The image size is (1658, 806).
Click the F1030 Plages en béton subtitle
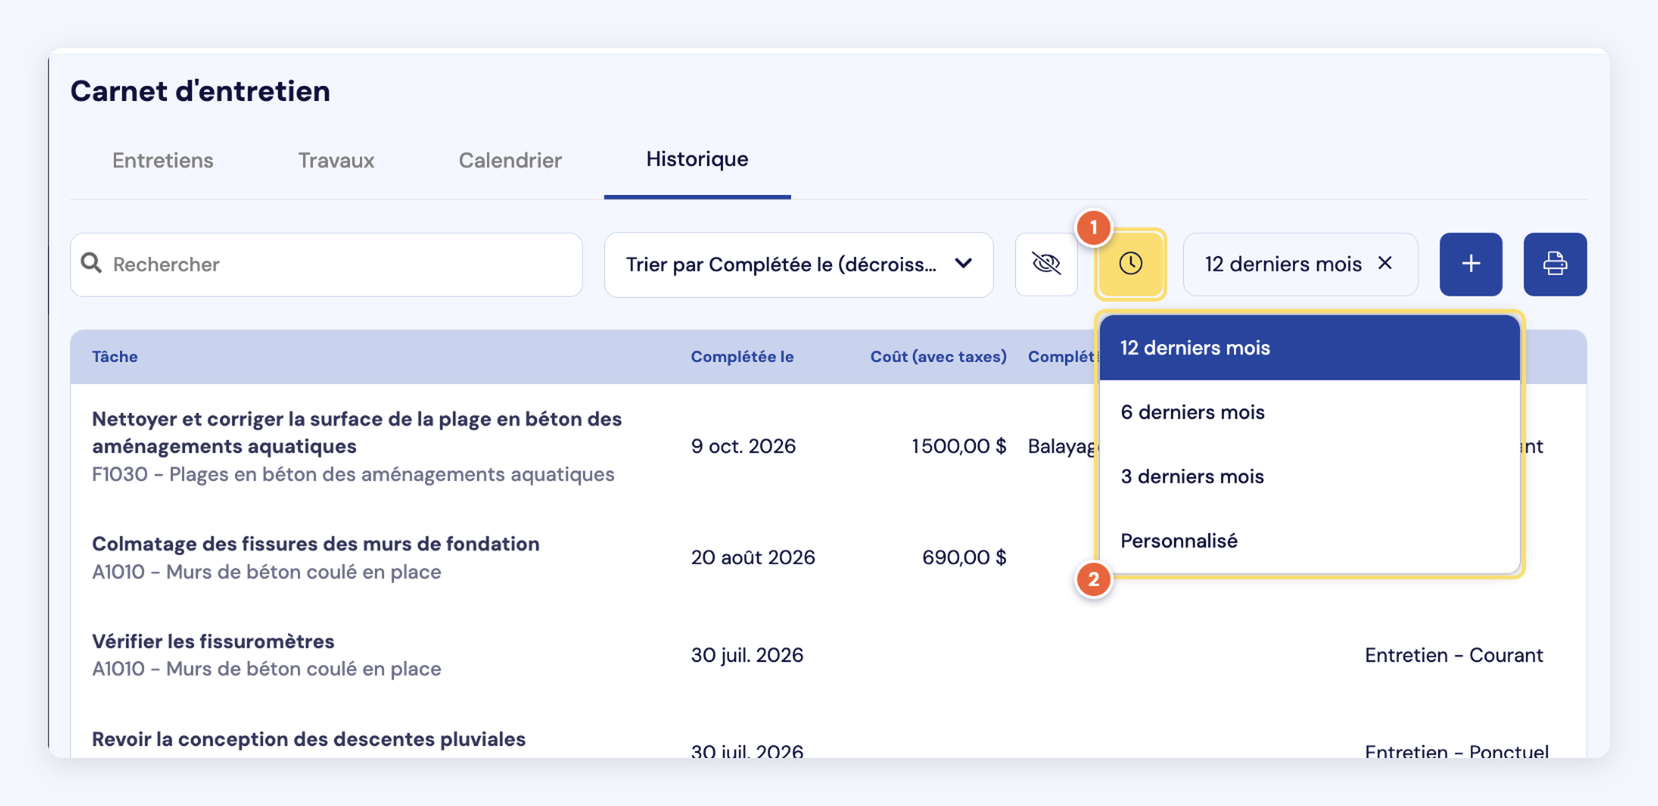click(353, 474)
